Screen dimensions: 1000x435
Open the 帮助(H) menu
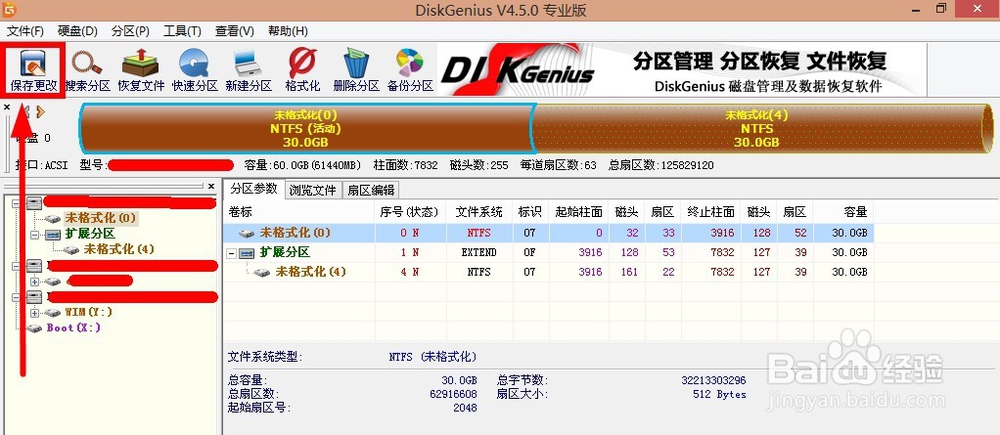click(x=288, y=31)
